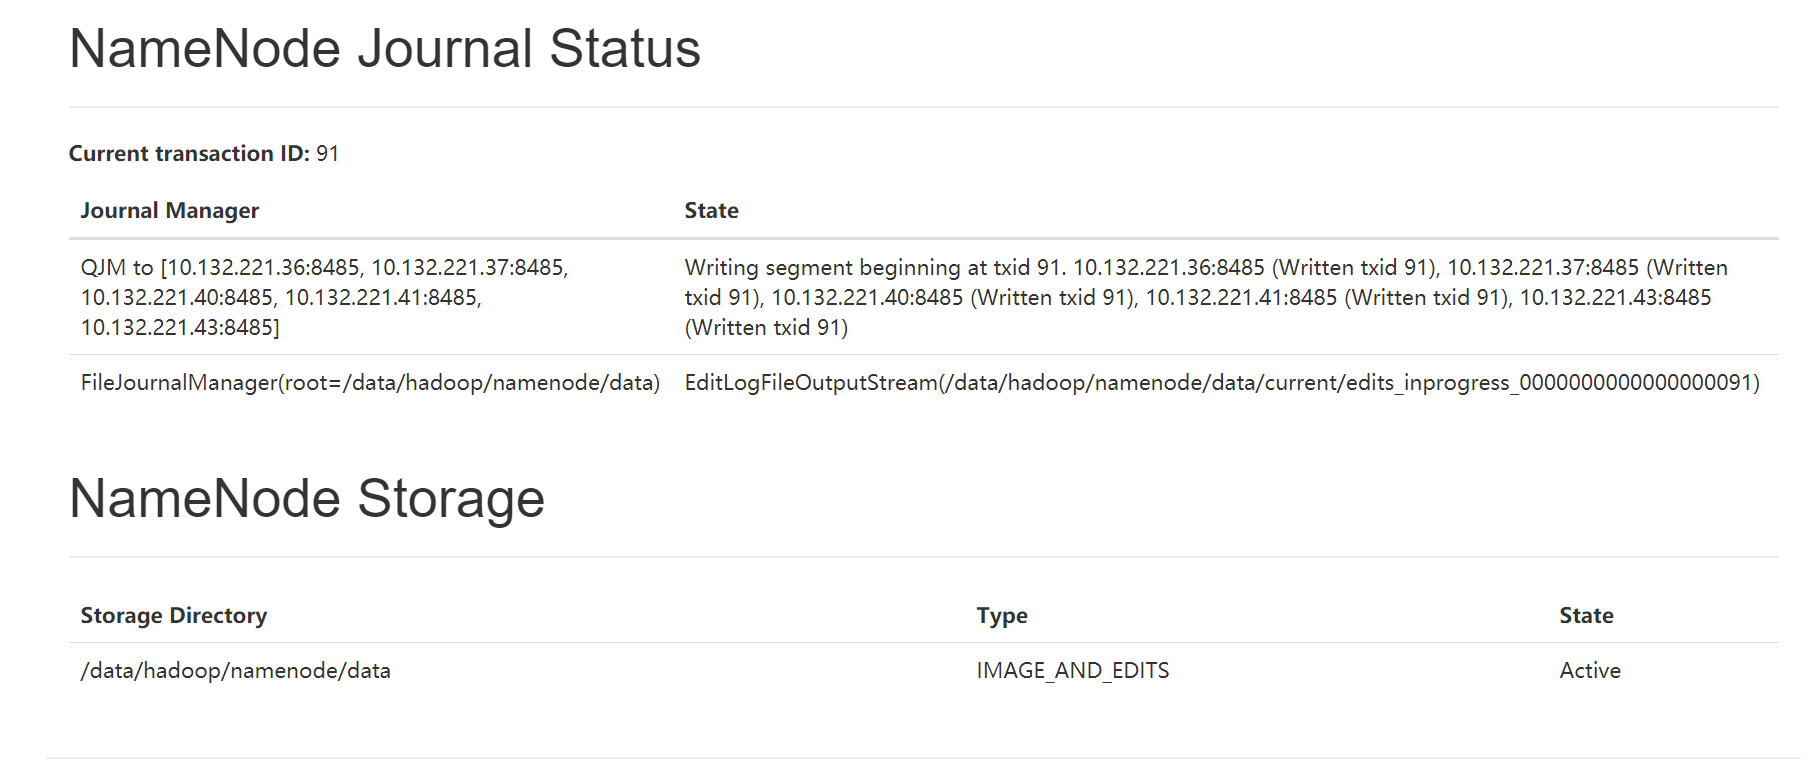1812x765 pixels.
Task: Click the IMAGE_AND_EDITS type value
Action: (x=1072, y=671)
